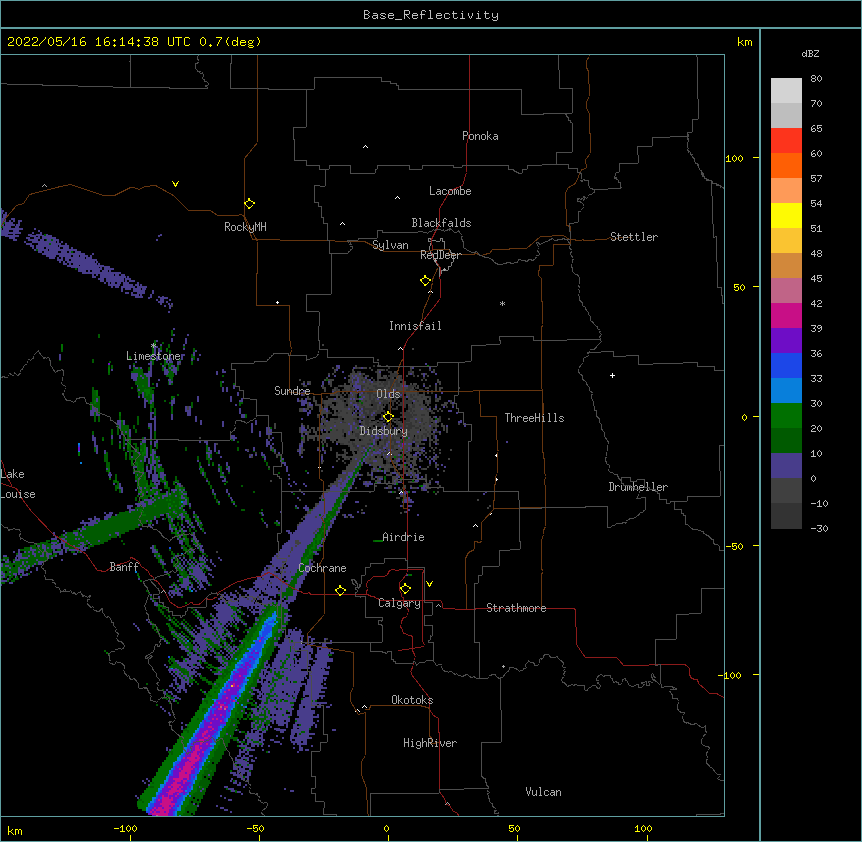Click the Didsbury town label
The height and width of the screenshot is (842, 862).
pyautogui.click(x=384, y=431)
